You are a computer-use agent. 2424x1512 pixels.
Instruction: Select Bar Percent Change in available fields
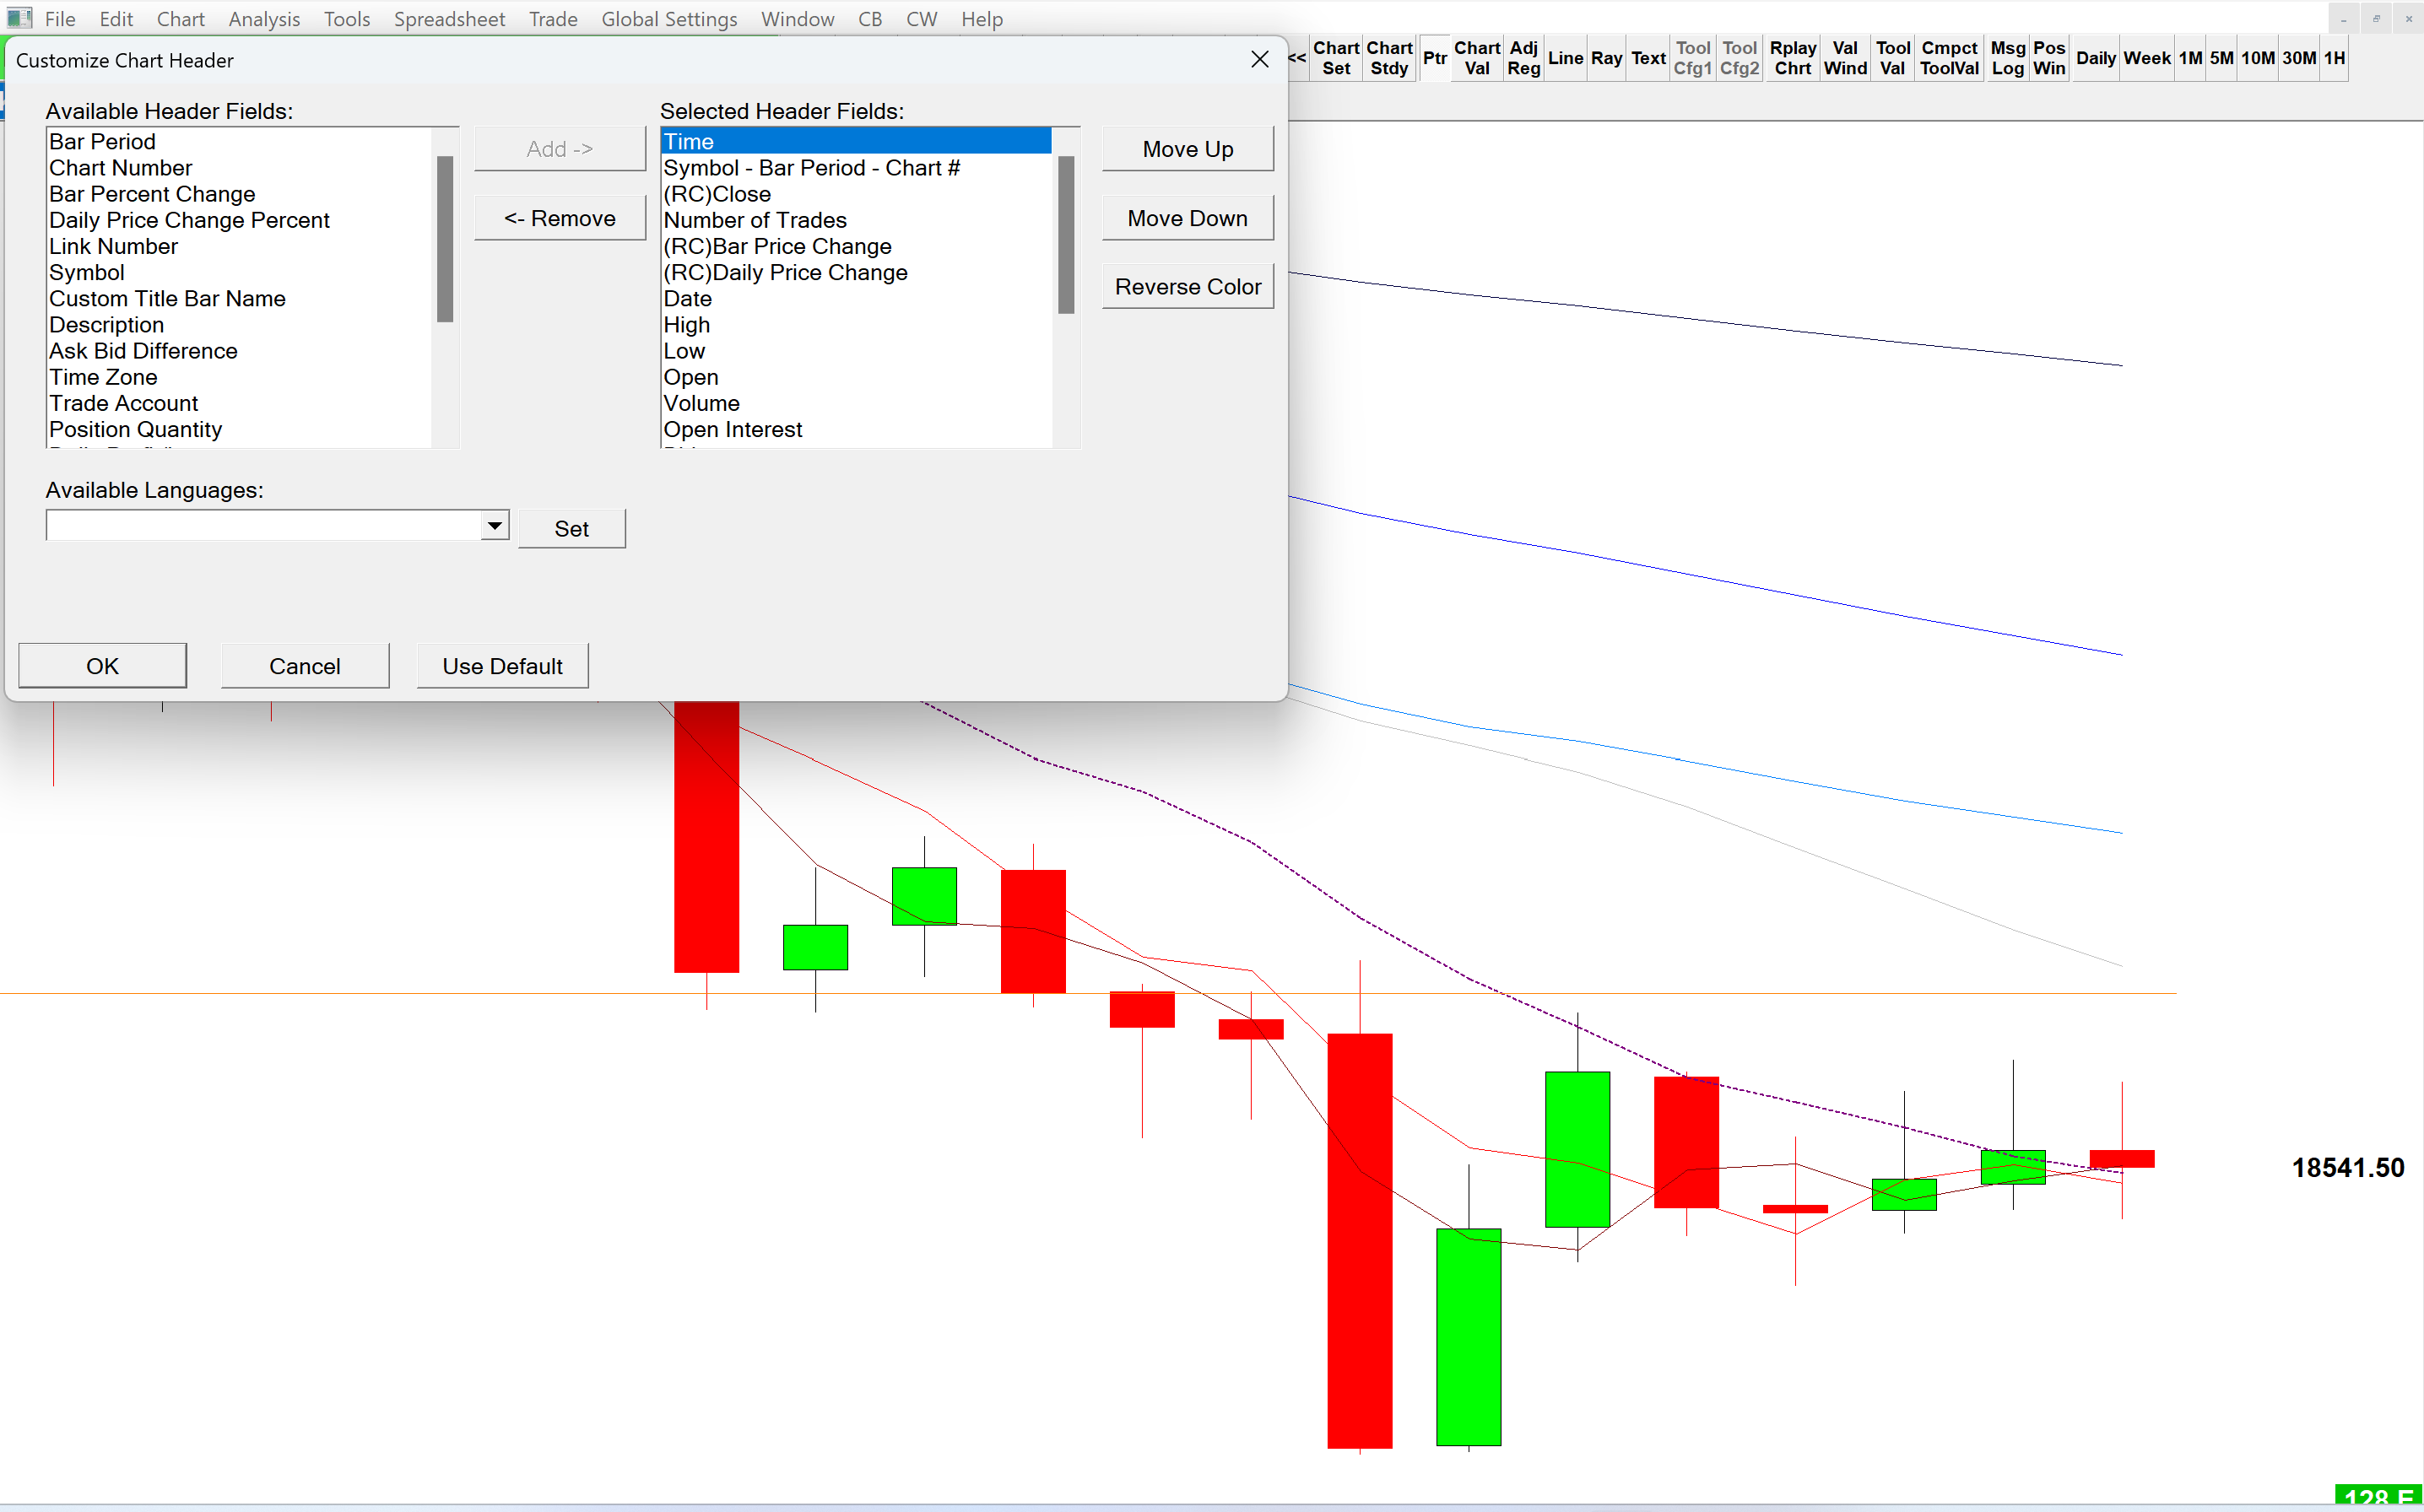(x=152, y=194)
